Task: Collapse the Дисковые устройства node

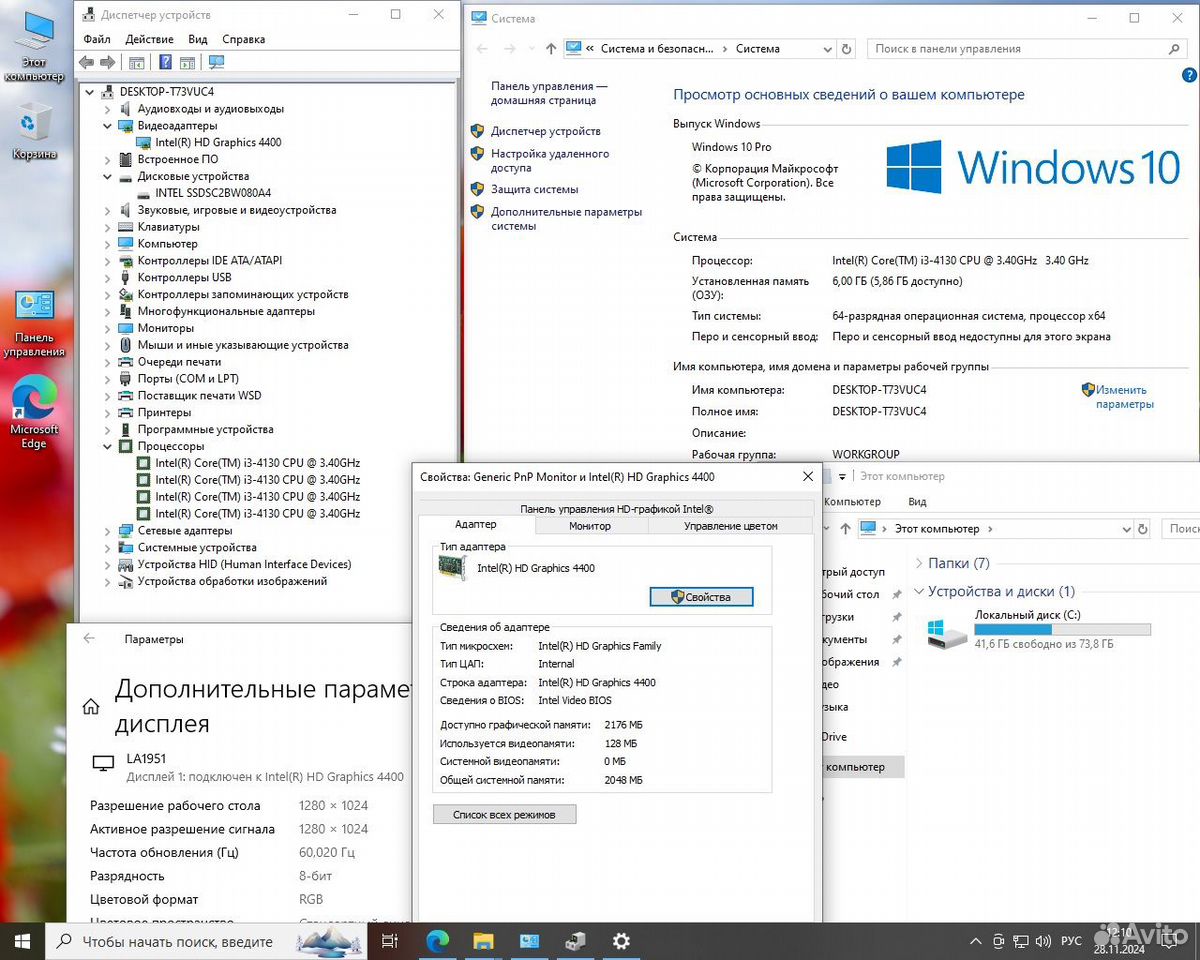Action: pos(108,176)
